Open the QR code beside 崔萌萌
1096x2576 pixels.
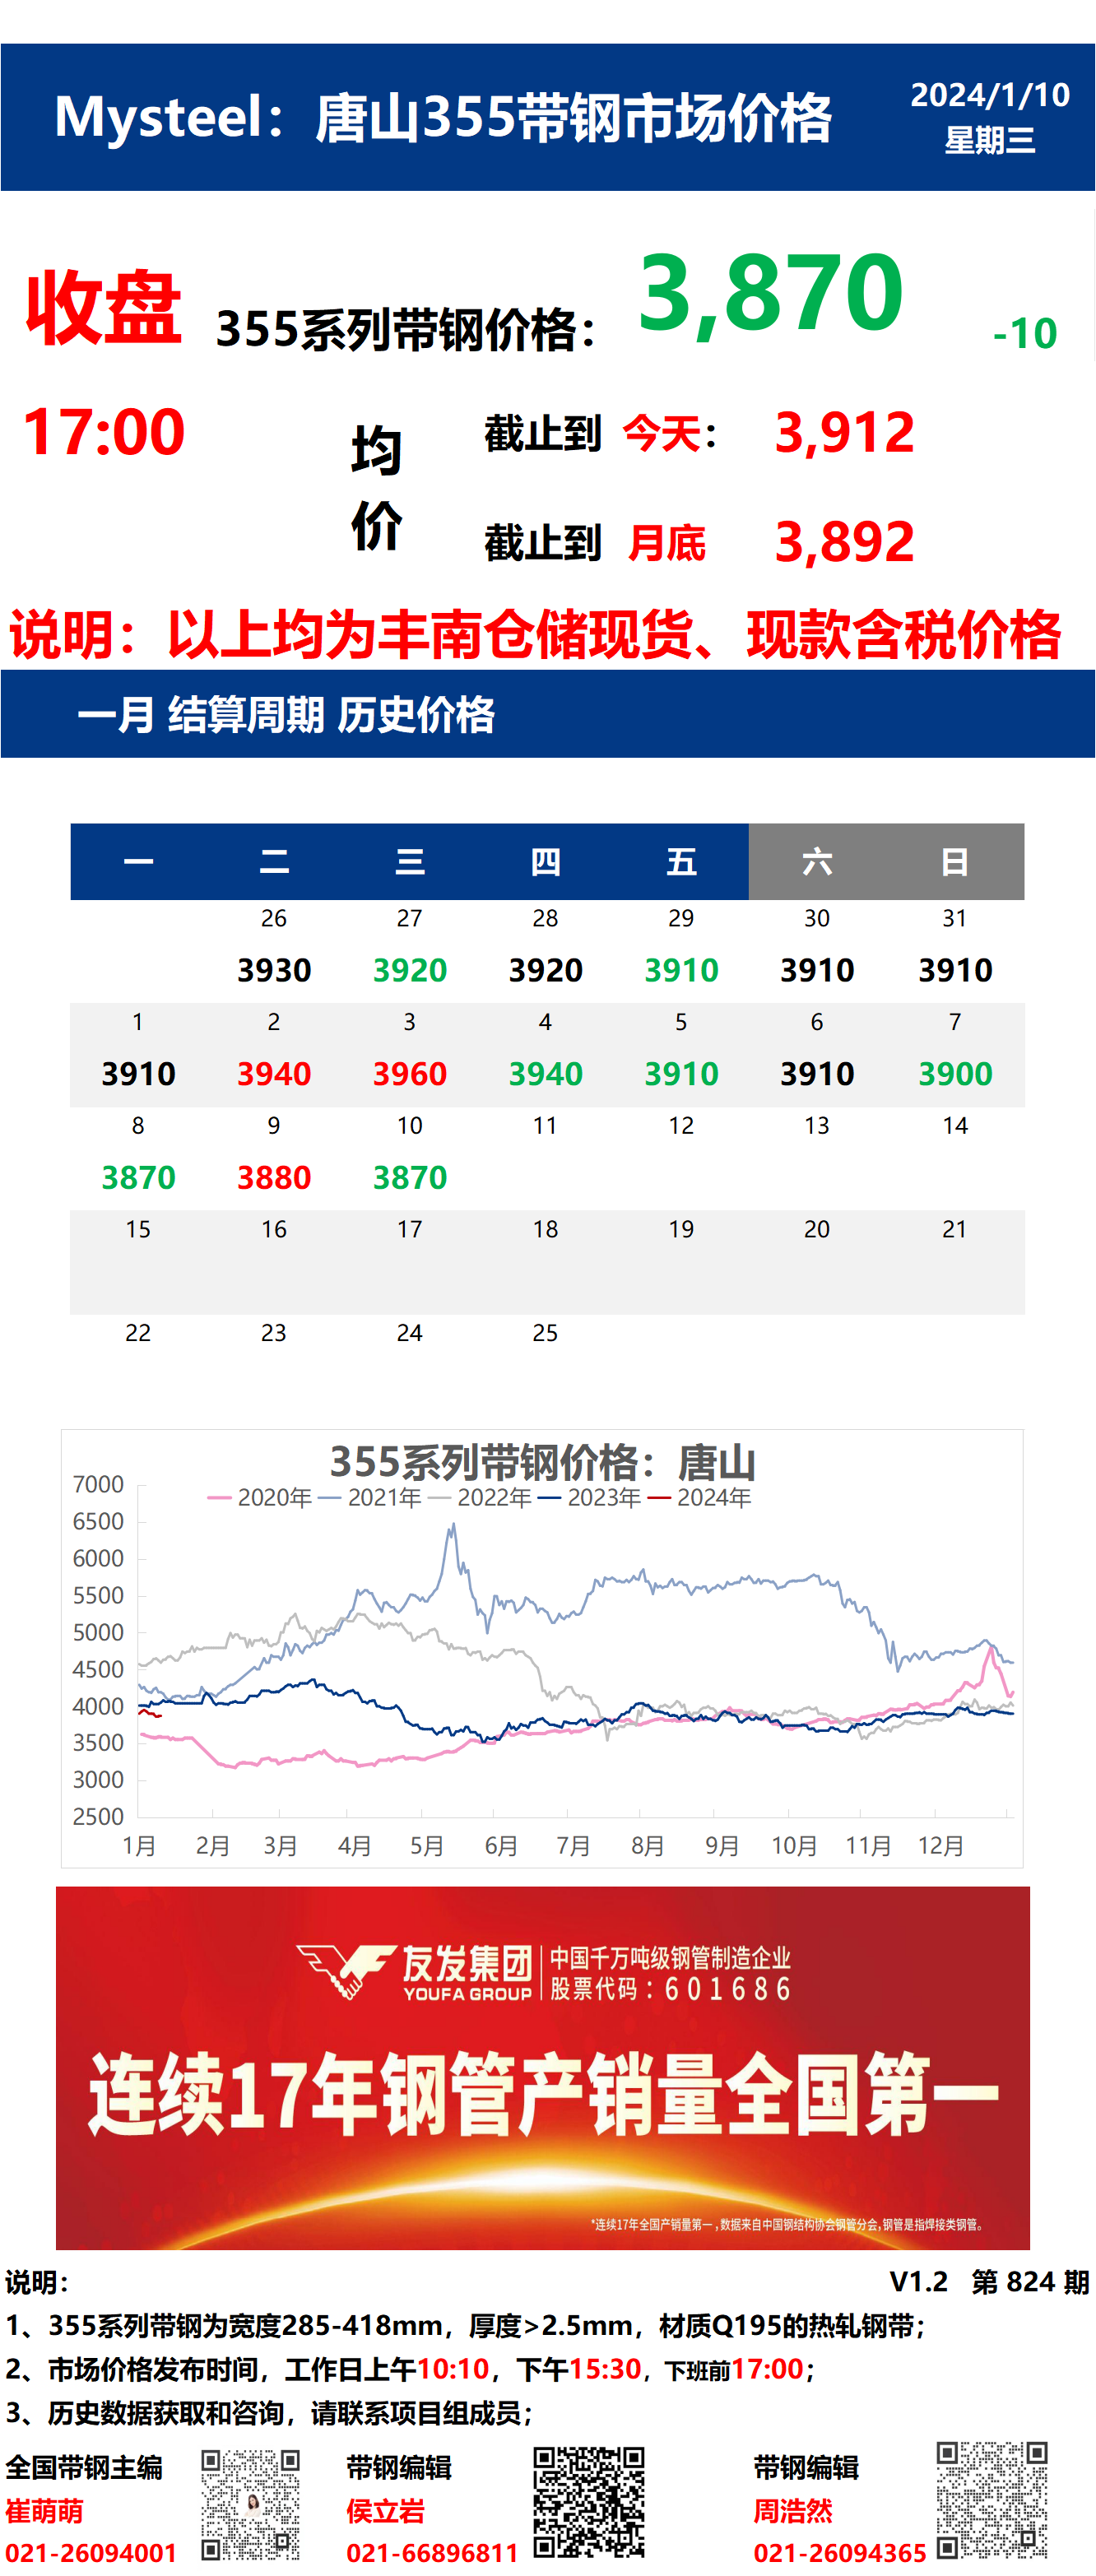click(250, 2504)
